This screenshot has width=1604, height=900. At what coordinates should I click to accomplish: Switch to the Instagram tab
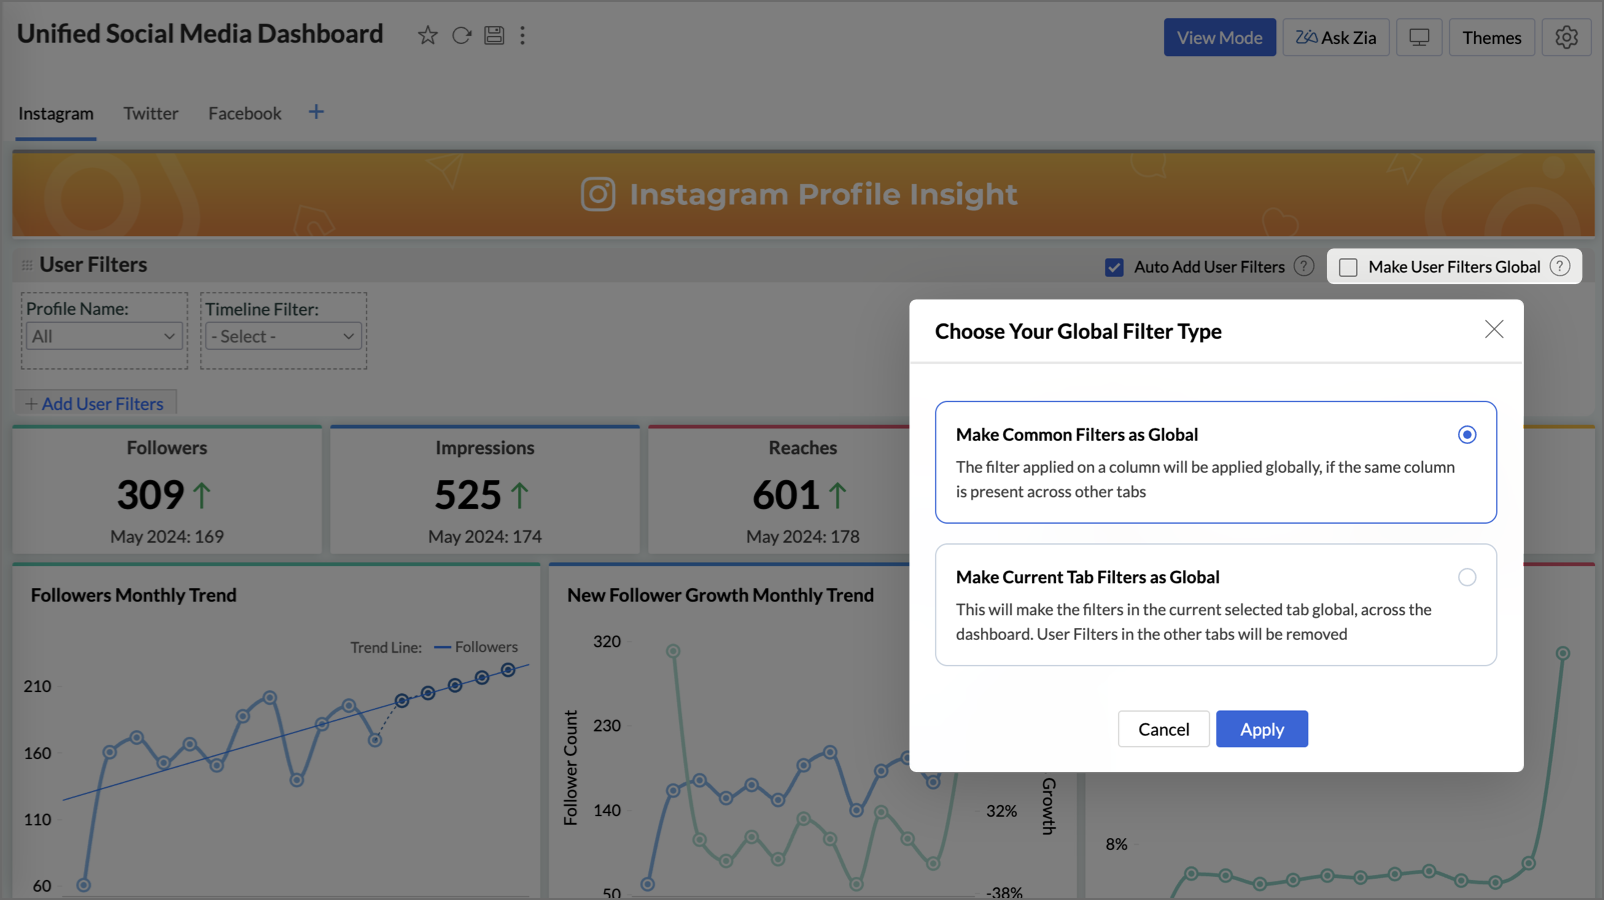pos(56,113)
